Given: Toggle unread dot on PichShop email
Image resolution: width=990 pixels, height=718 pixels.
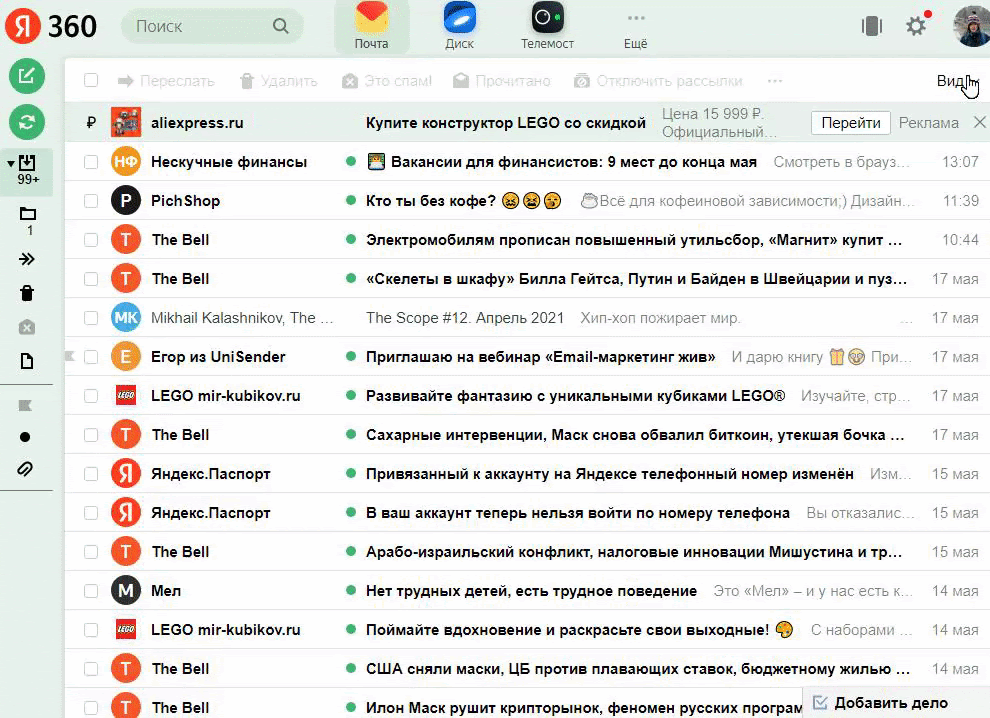Looking at the screenshot, I should click(x=351, y=201).
